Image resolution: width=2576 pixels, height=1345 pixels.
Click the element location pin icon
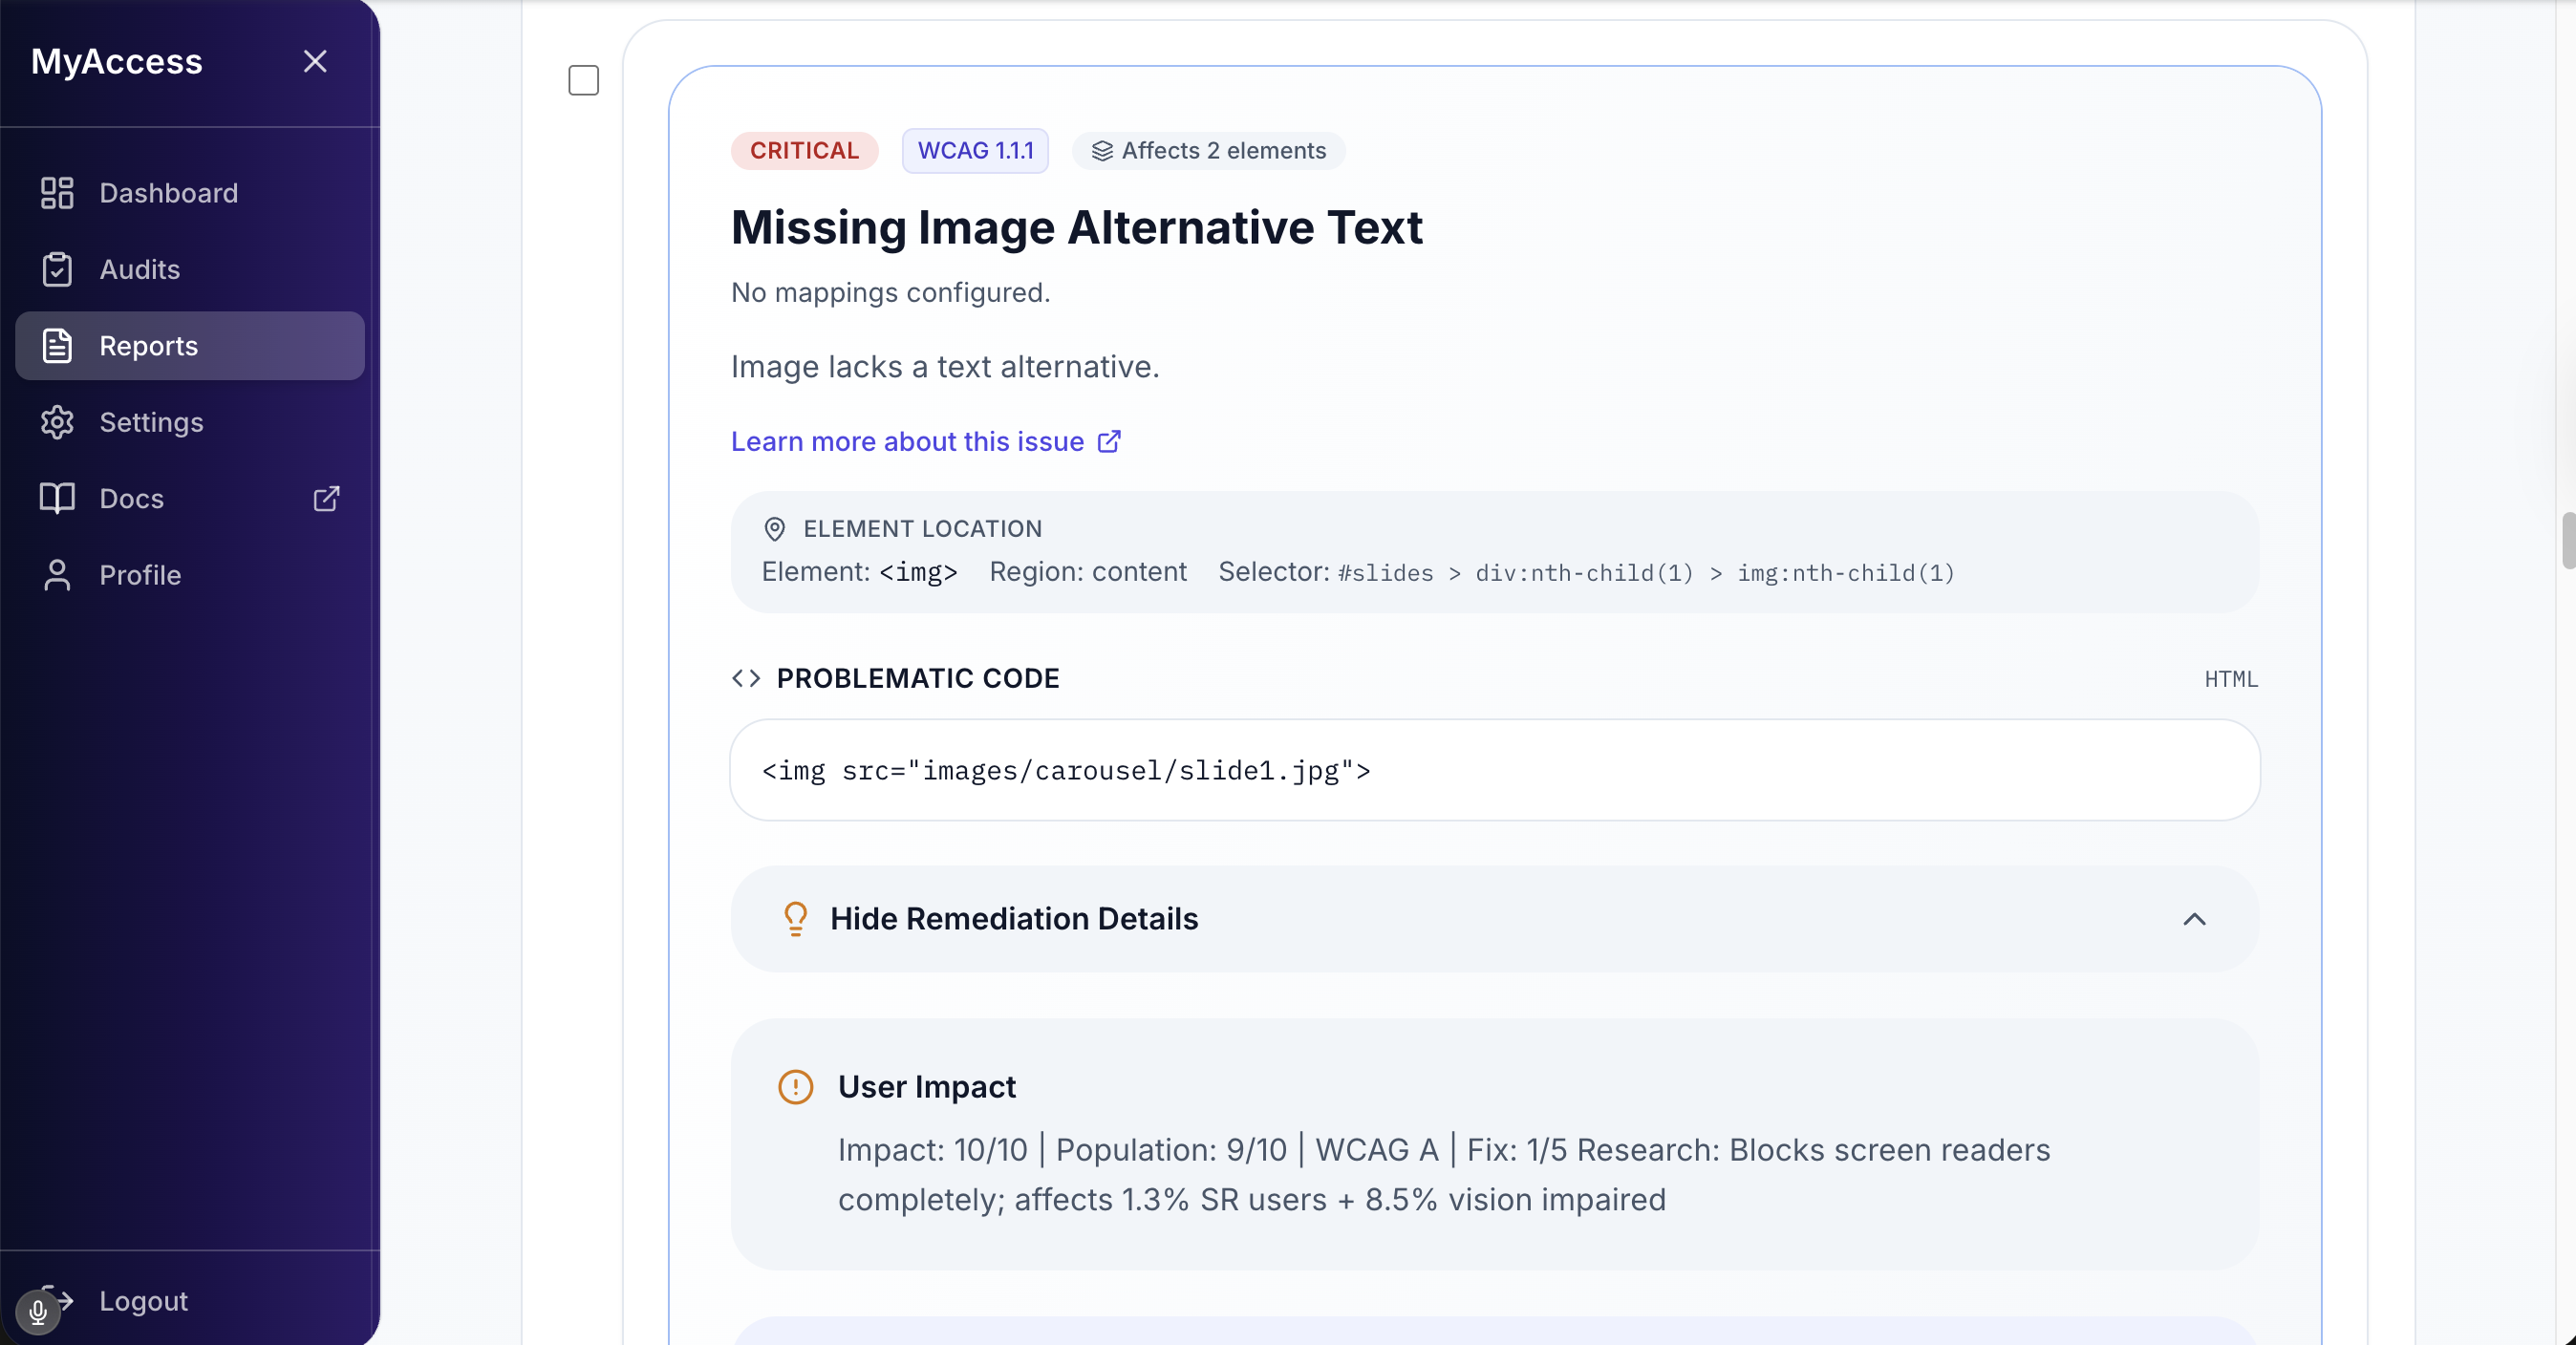point(774,528)
